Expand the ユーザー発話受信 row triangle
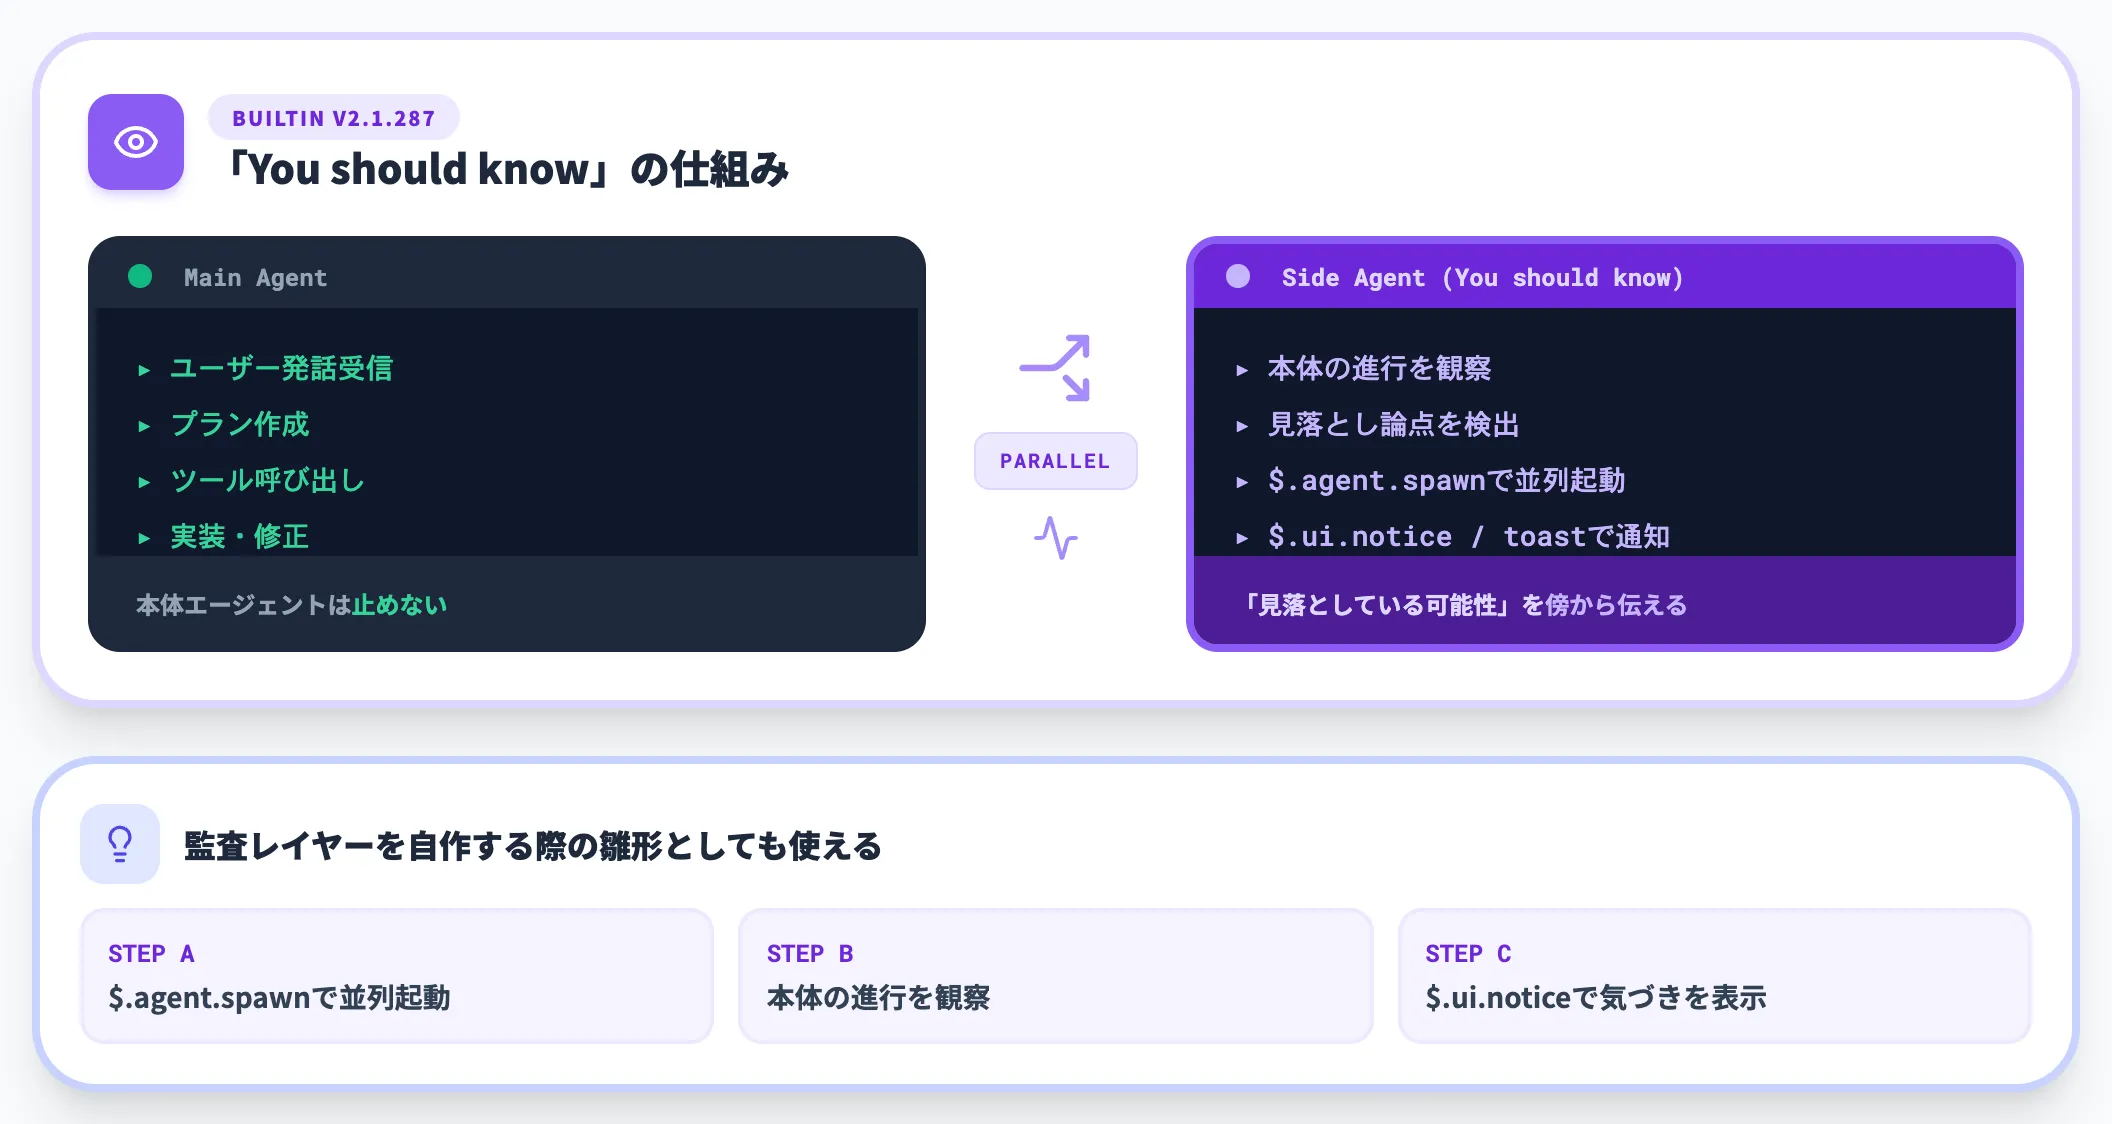2112x1124 pixels. pos(144,370)
